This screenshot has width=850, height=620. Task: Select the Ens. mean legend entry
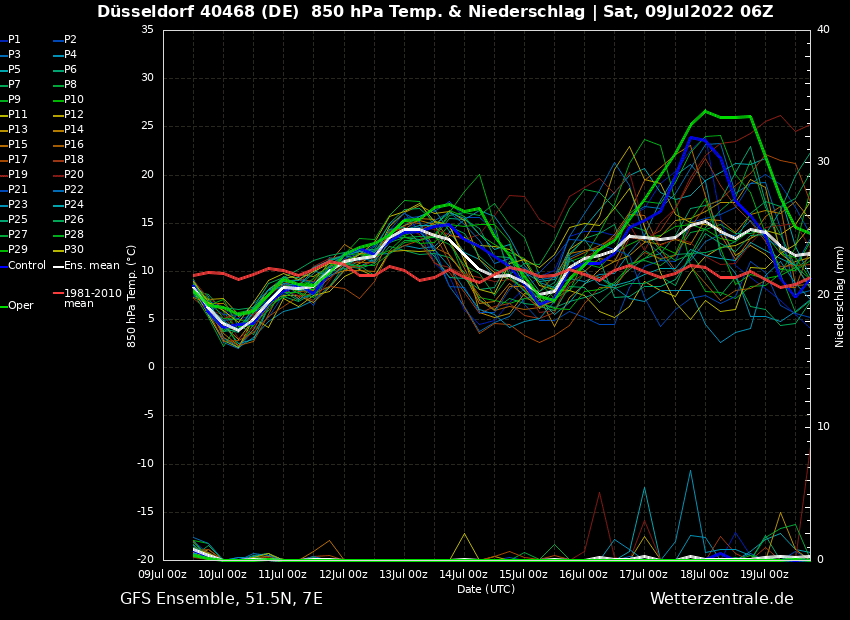coord(91,266)
